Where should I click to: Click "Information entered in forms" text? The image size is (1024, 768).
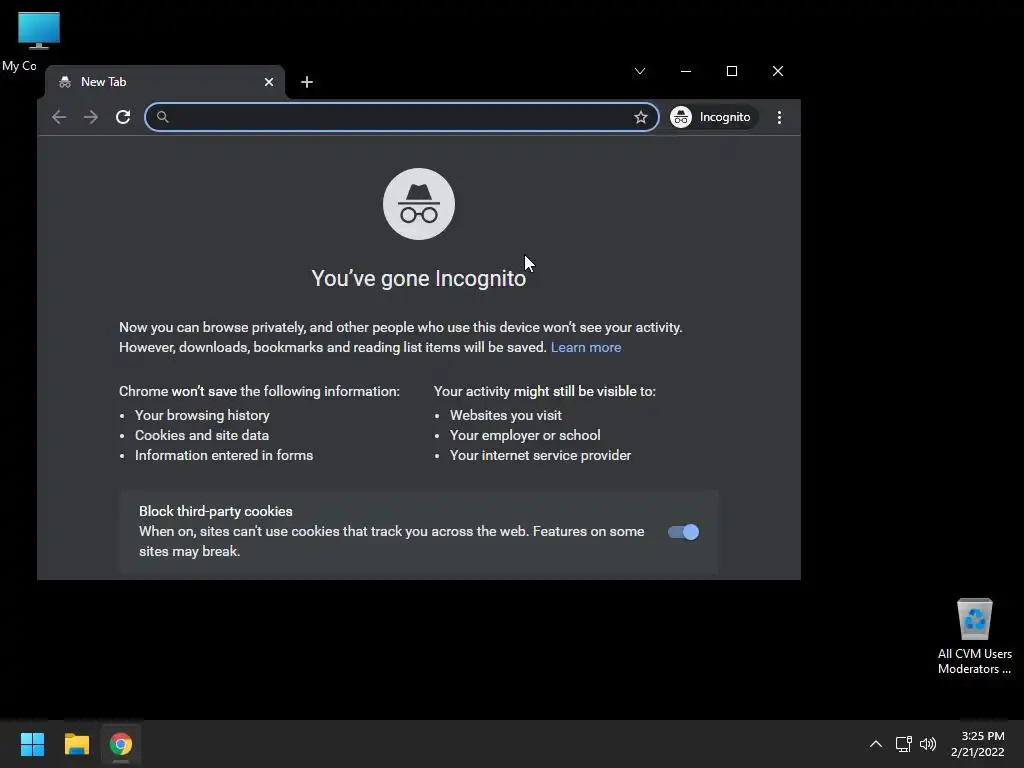coord(224,455)
